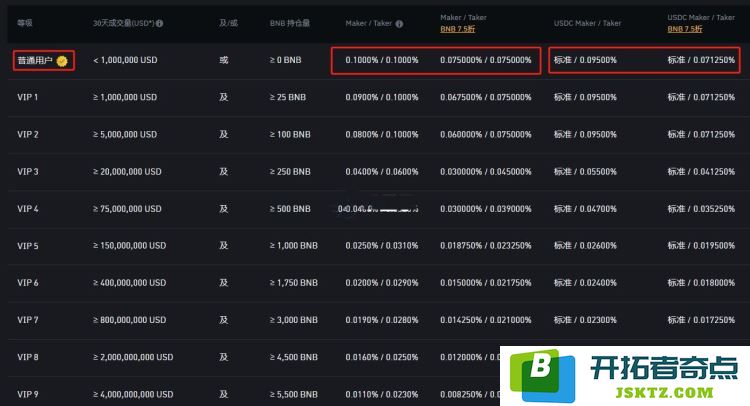Click the ≥ 1,000,000 USD volume cell
The width and height of the screenshot is (750, 406).
(x=125, y=97)
